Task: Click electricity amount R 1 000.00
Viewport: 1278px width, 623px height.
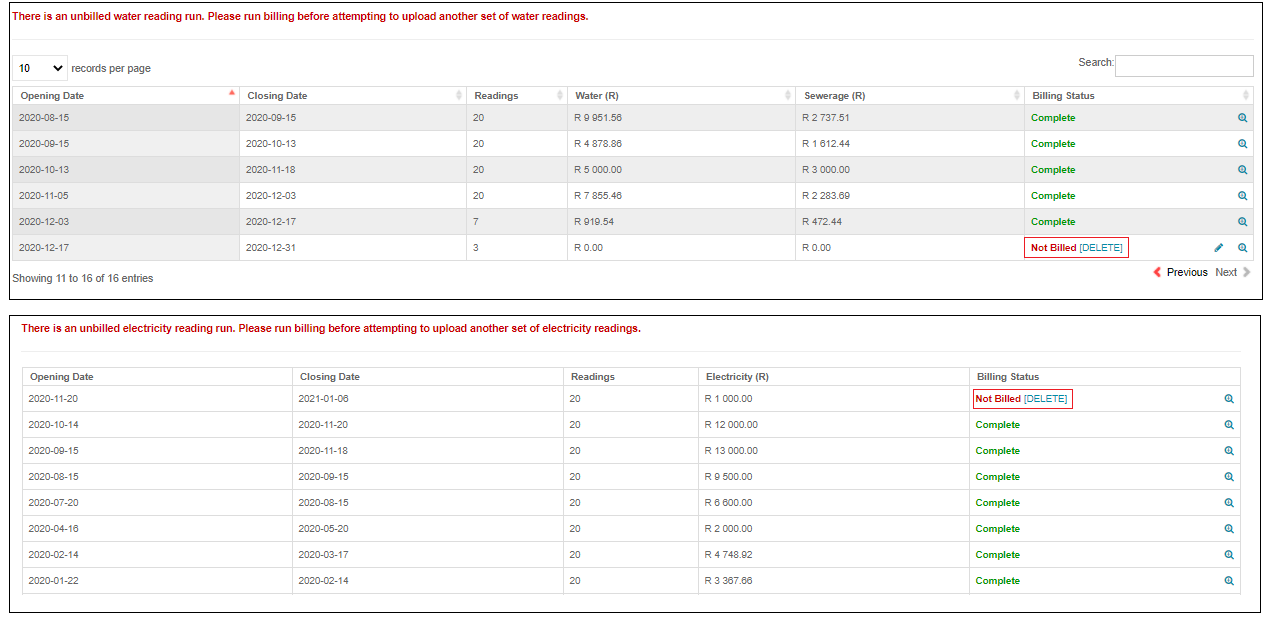Action: (729, 399)
